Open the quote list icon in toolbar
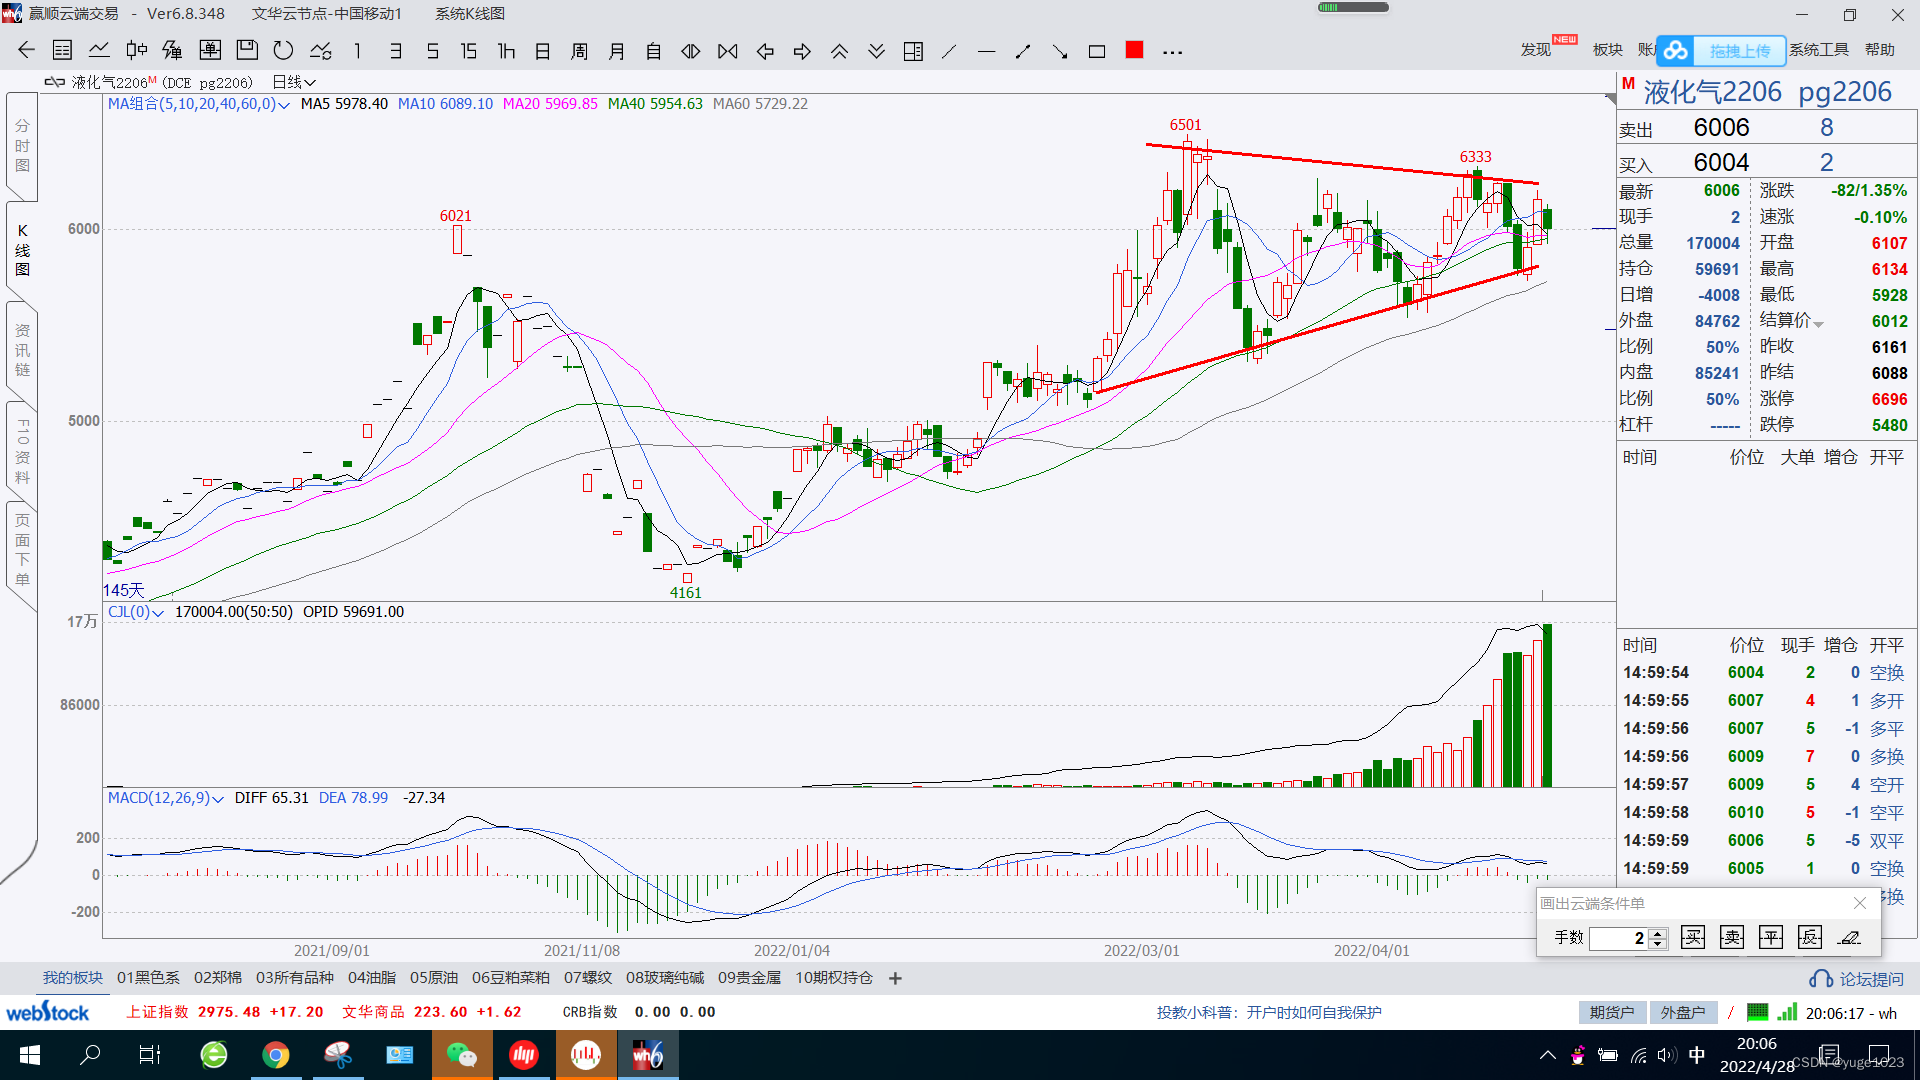This screenshot has height=1080, width=1920. pyautogui.click(x=62, y=50)
